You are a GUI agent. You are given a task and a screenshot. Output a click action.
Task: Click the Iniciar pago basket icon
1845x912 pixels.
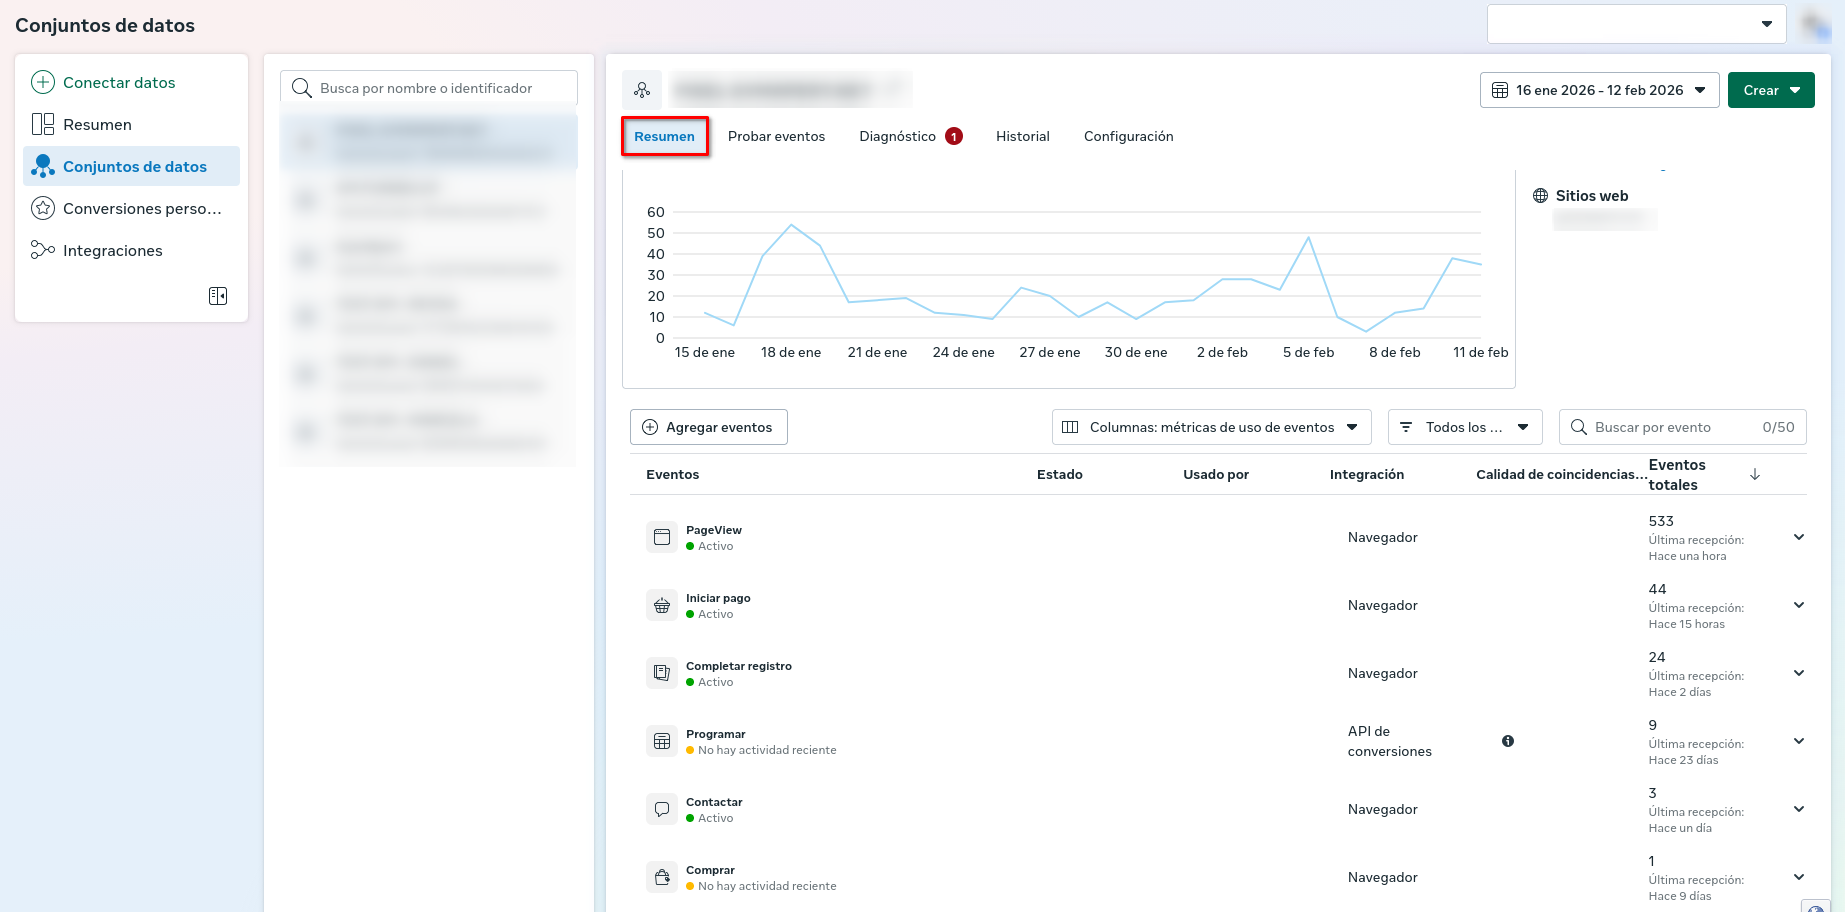tap(662, 606)
